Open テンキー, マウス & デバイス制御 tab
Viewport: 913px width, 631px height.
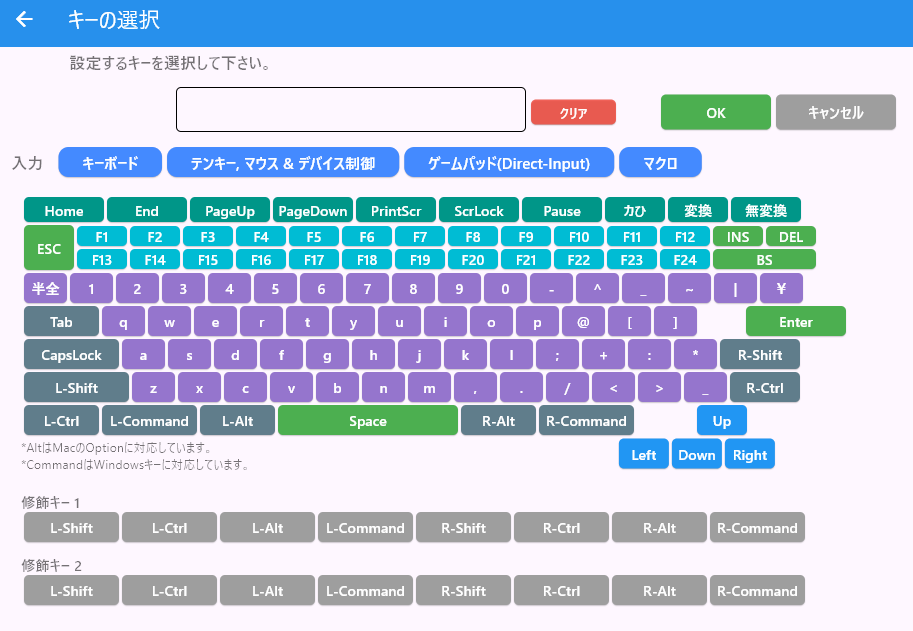coord(283,162)
